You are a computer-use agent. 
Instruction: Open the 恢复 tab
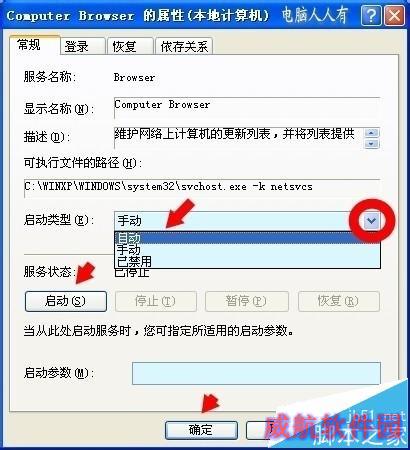pos(130,46)
